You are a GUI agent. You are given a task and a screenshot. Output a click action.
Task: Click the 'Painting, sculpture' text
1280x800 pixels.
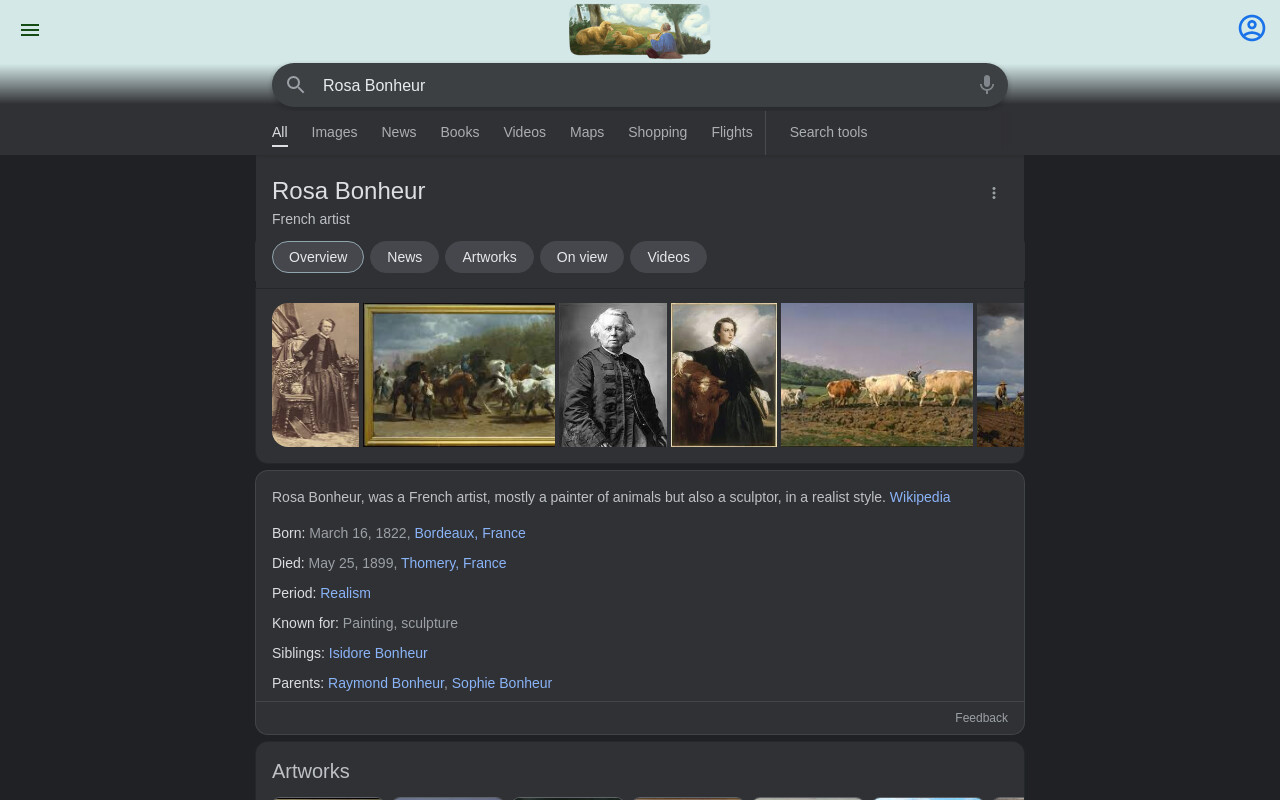click(x=400, y=623)
